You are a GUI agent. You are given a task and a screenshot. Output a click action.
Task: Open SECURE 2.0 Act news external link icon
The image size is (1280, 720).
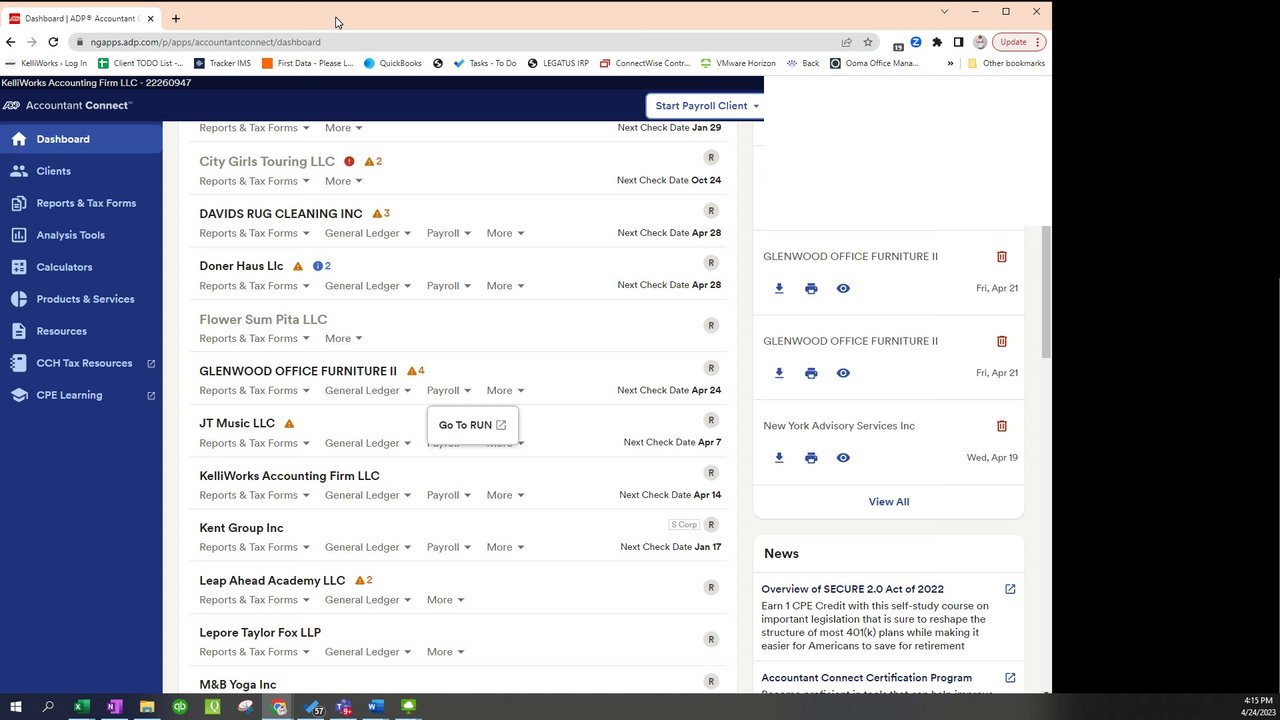pos(1010,589)
